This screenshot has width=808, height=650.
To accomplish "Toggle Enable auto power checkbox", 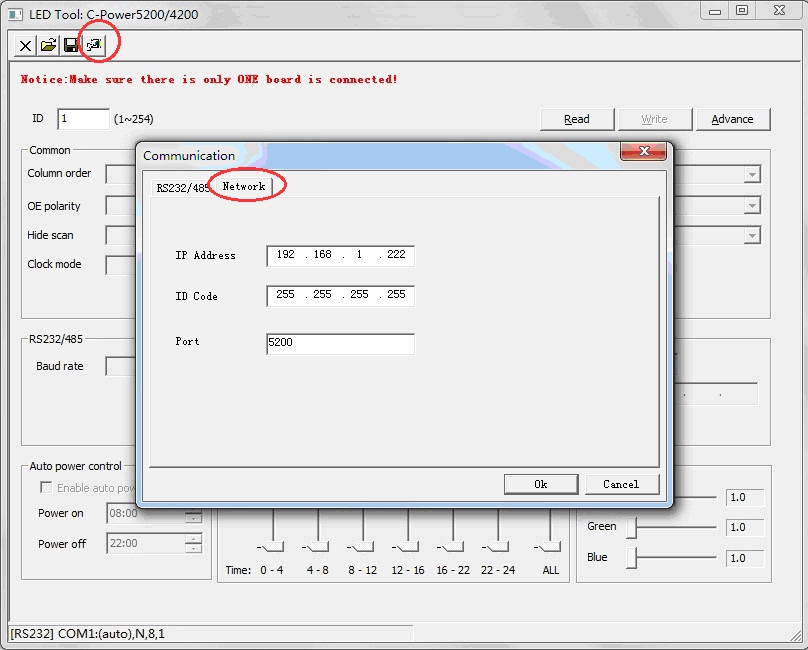I will 46,488.
